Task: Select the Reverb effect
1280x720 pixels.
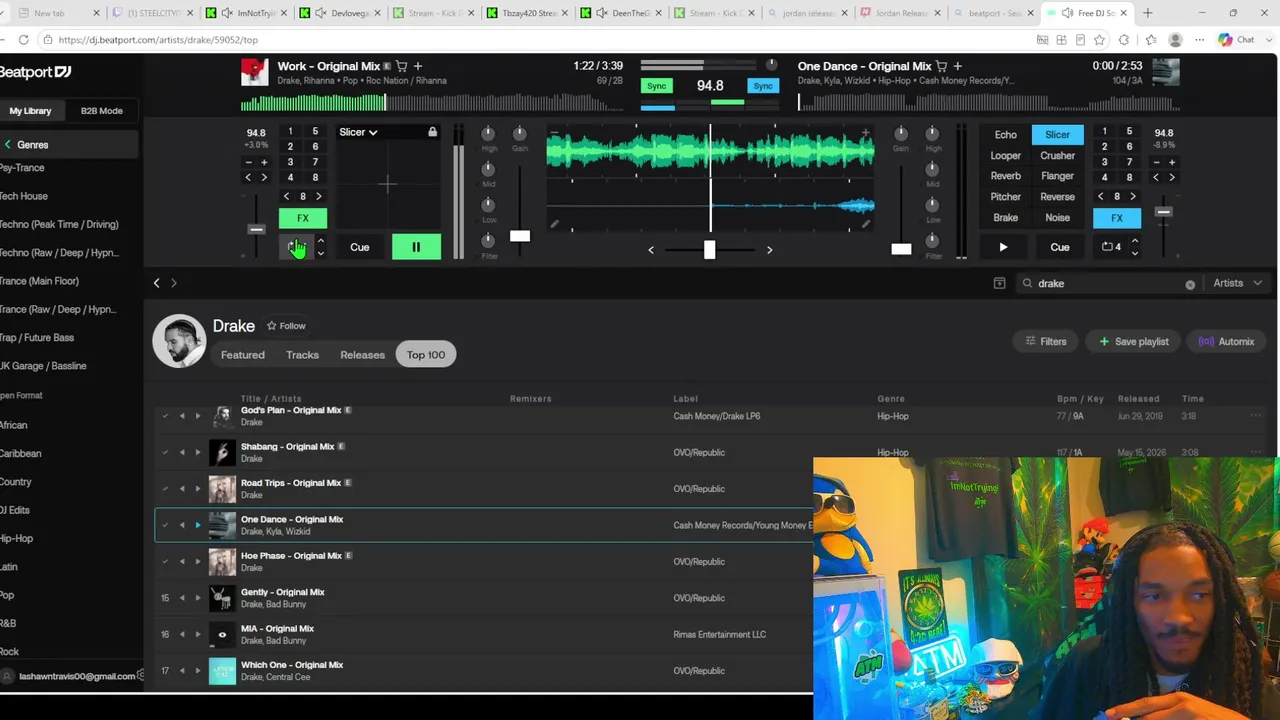Action: (1006, 176)
